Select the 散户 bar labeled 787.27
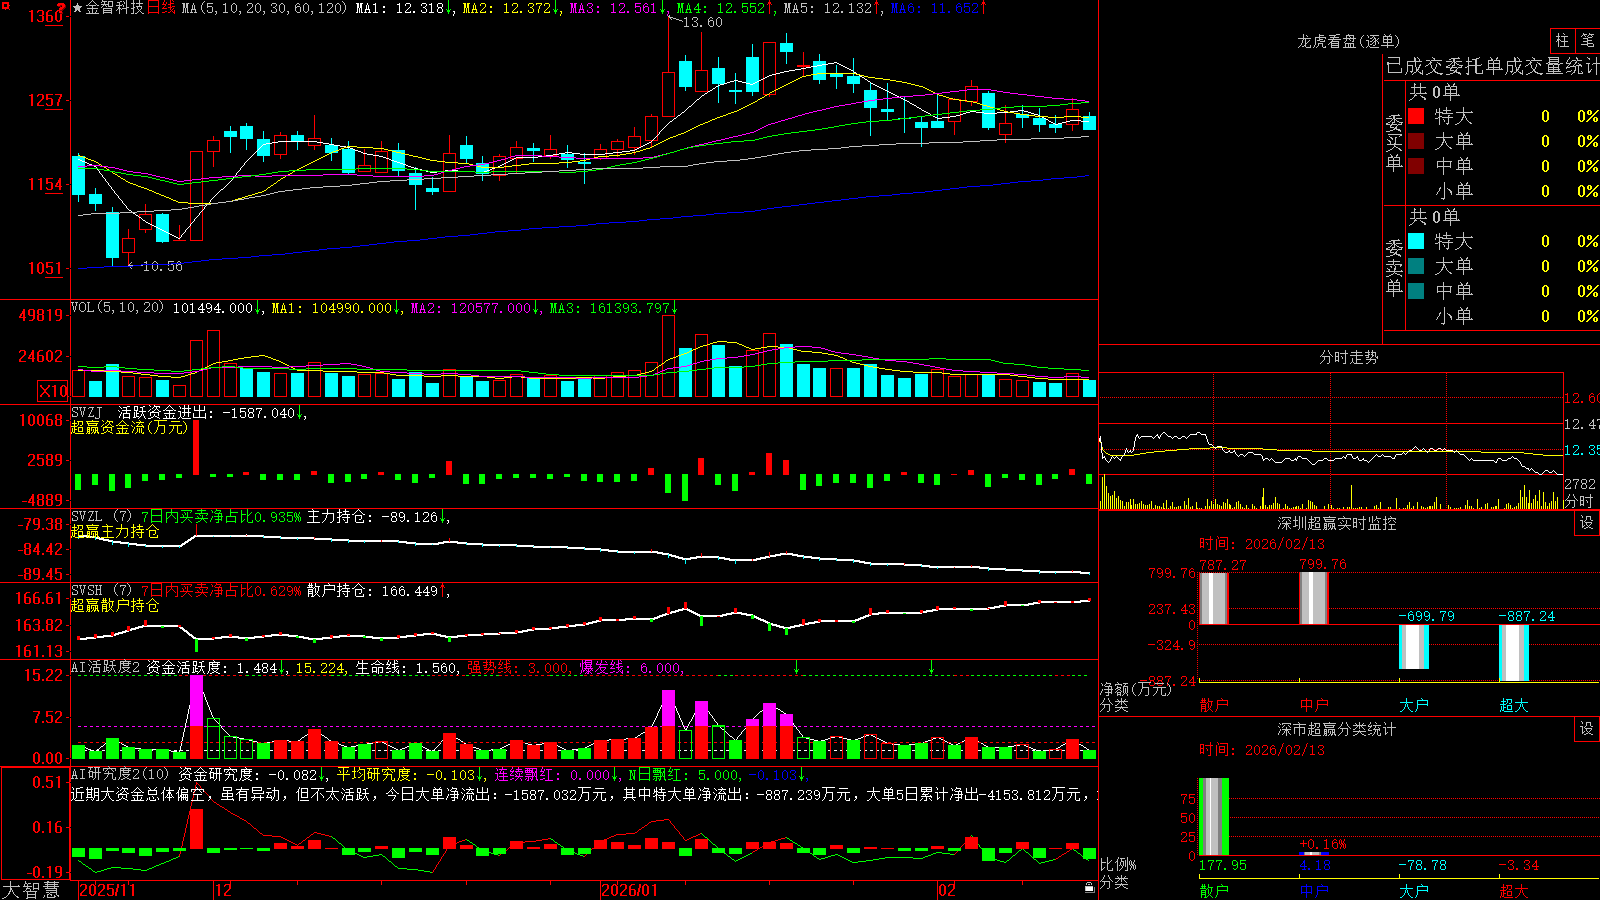This screenshot has height=900, width=1600. [x=1213, y=598]
